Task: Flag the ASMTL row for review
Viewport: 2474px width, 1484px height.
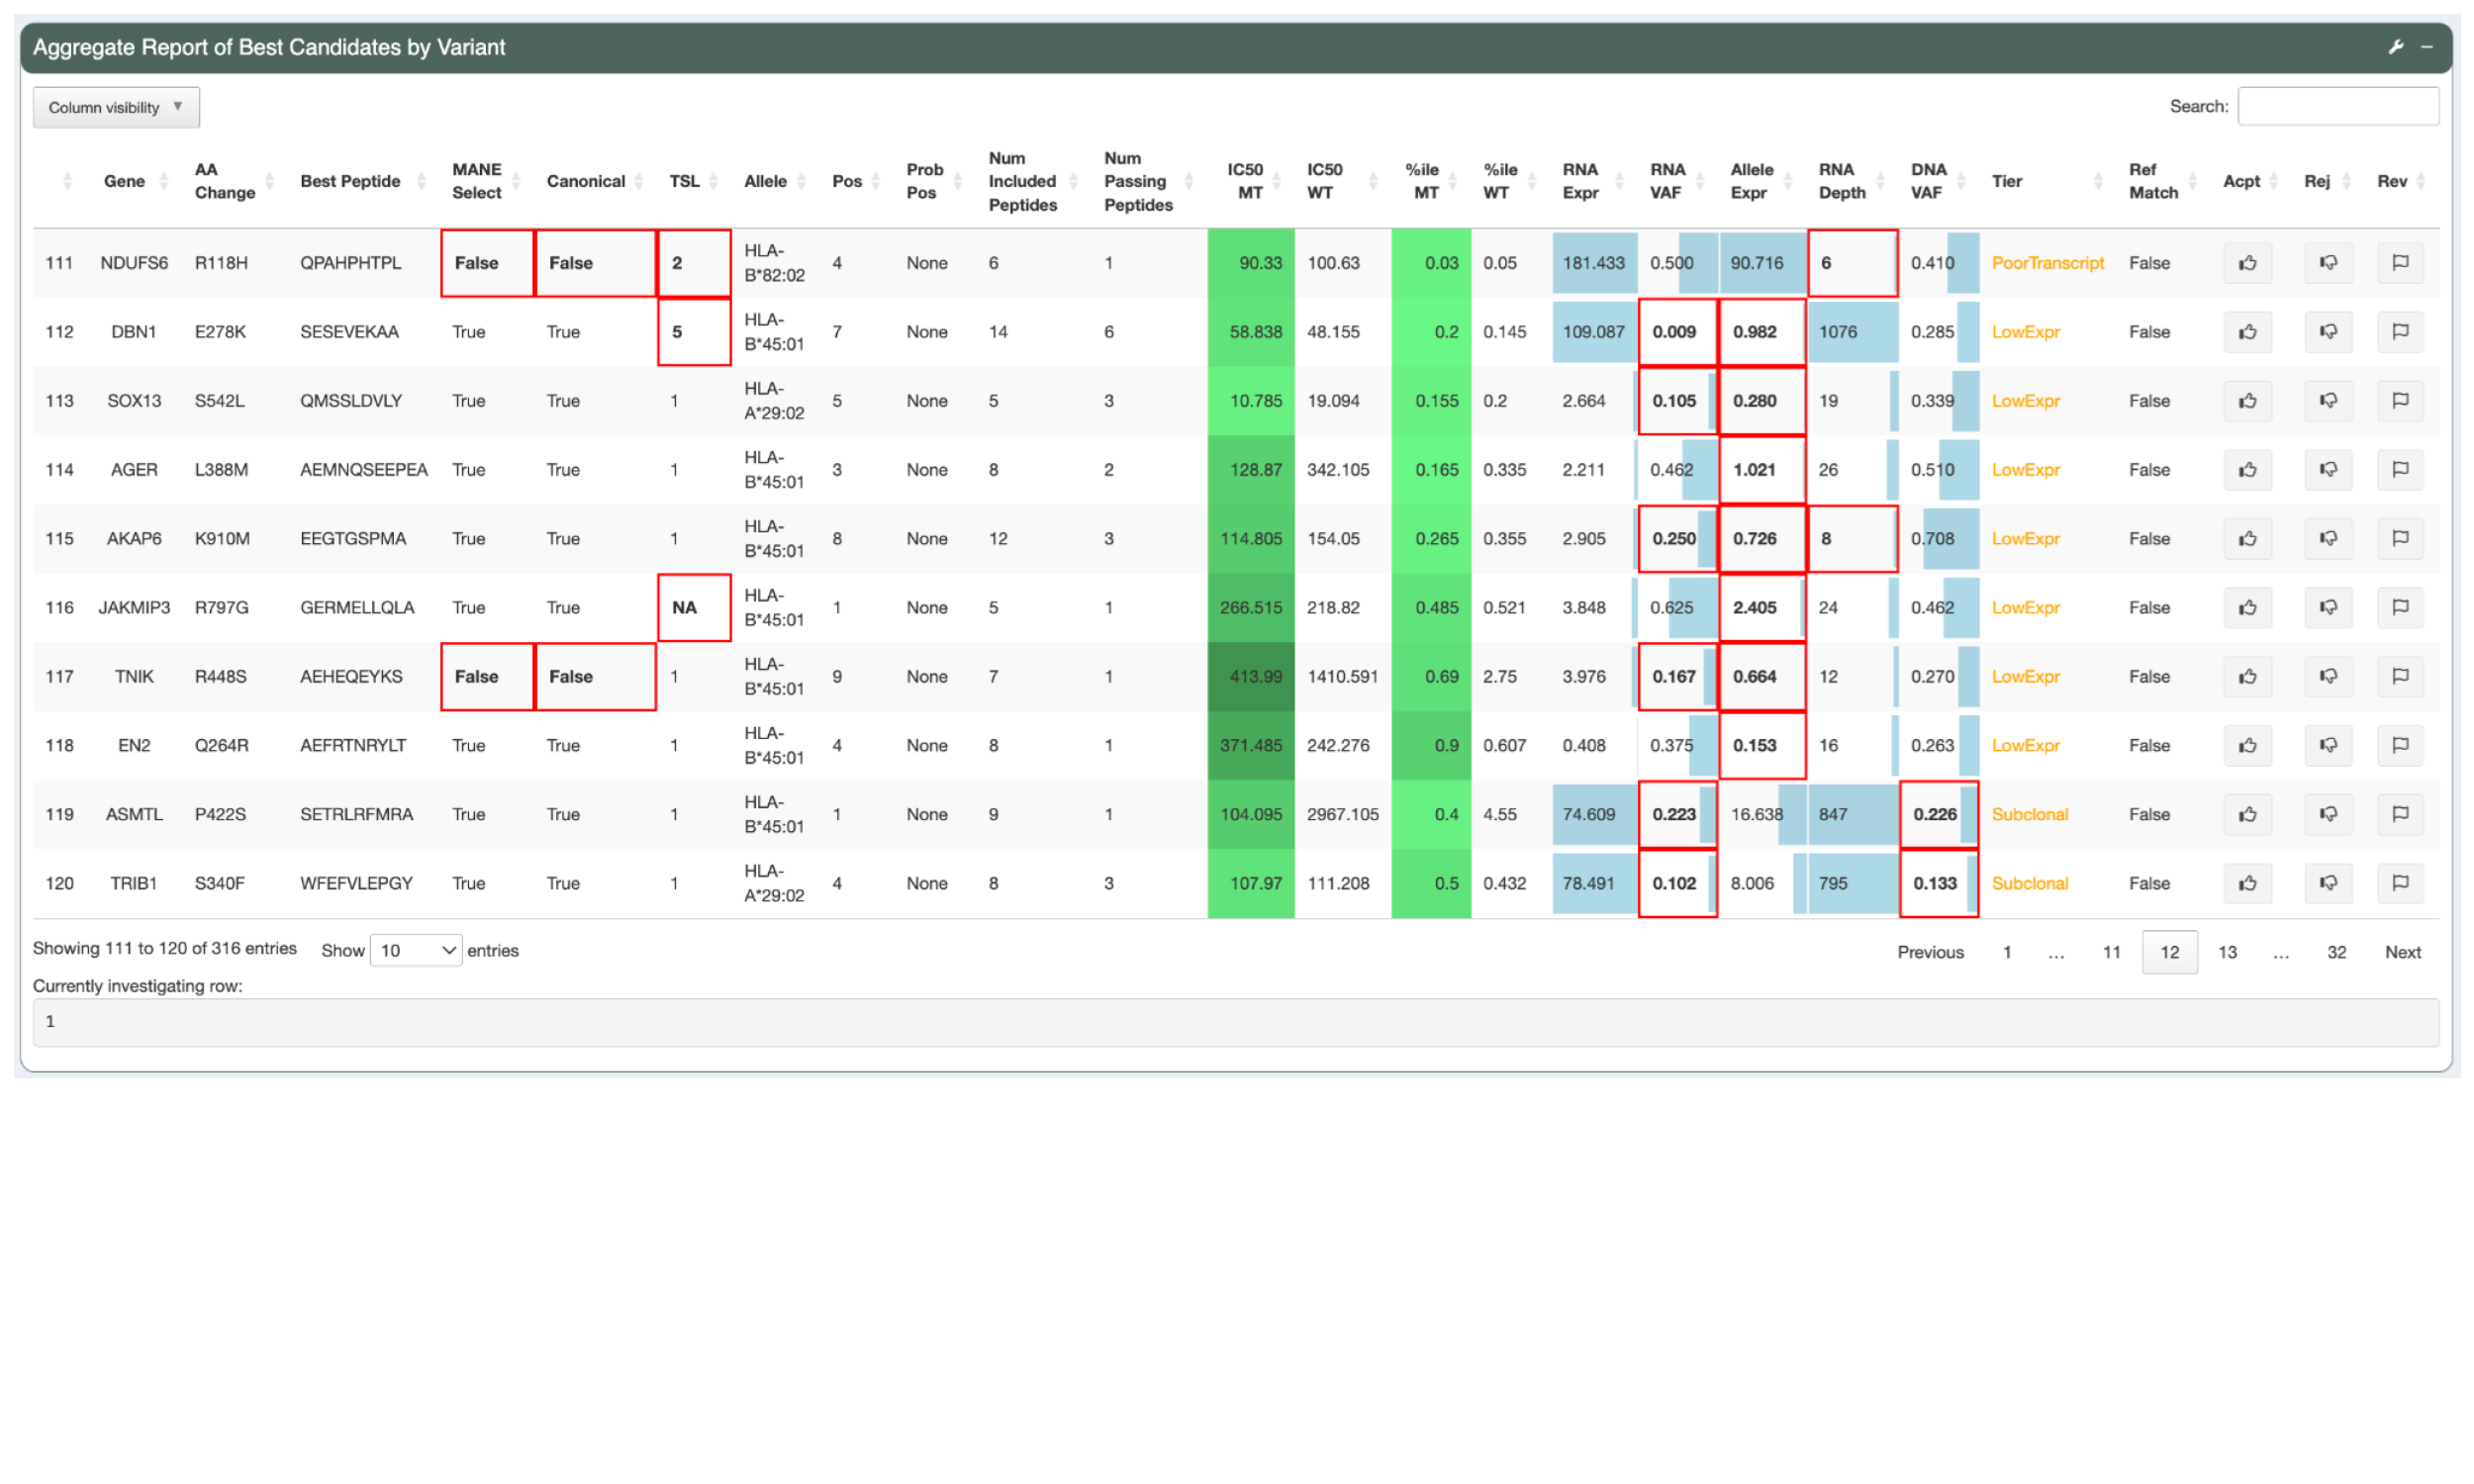Action: (2399, 815)
